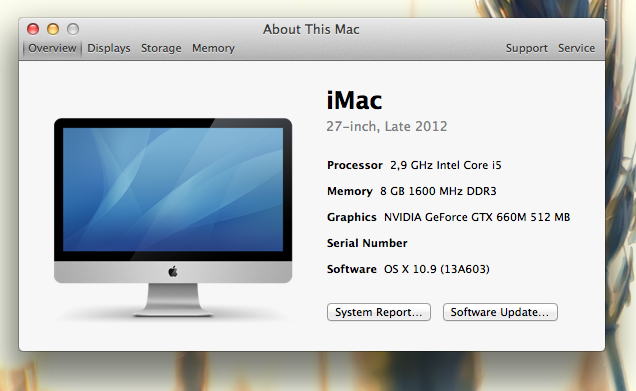This screenshot has height=391, width=636.
Task: Open the Displays tab
Action: 109,48
